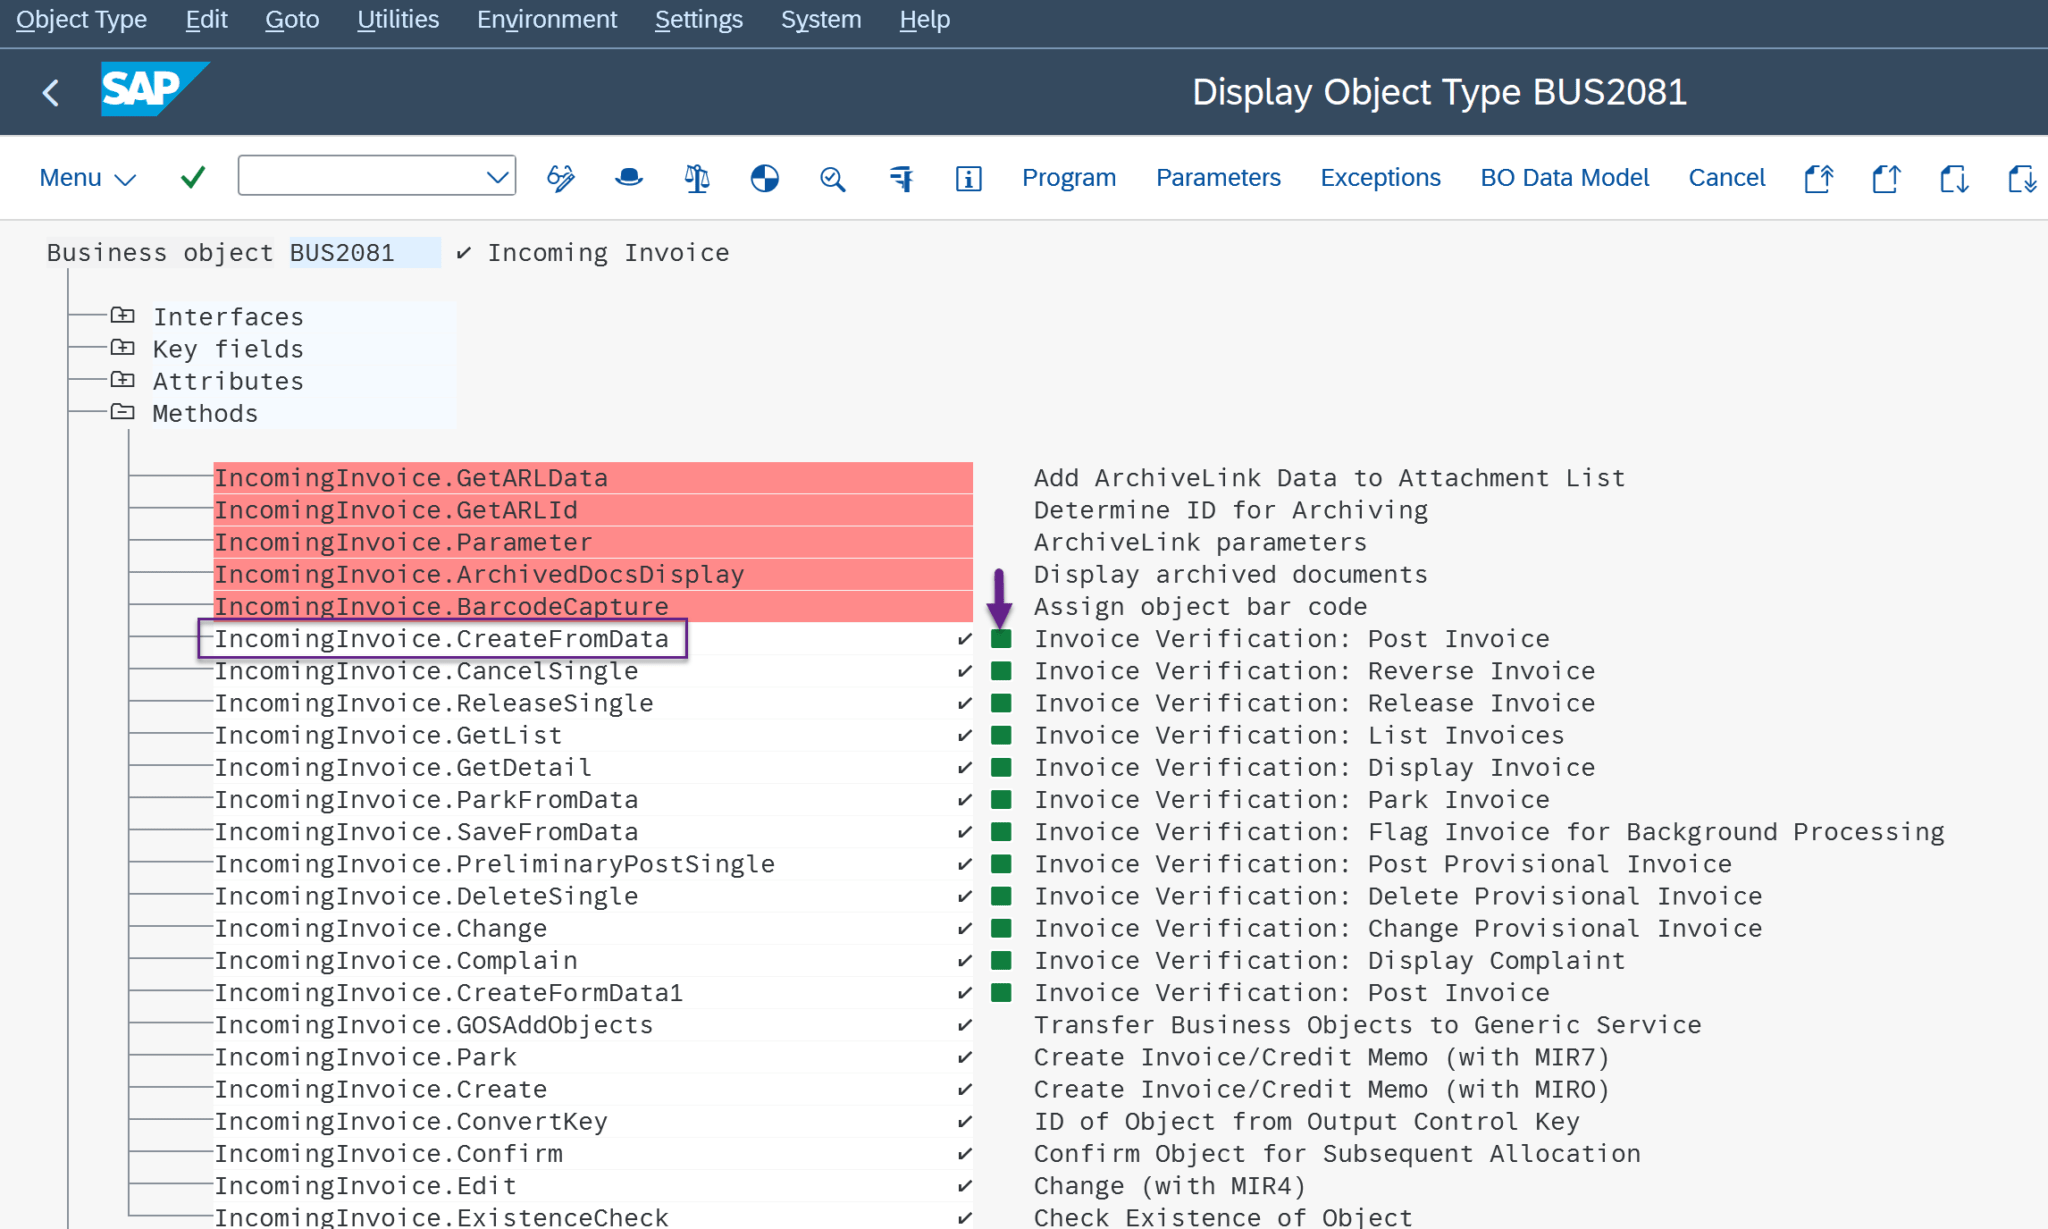2048x1229 pixels.
Task: Click the balance scales Check icon
Action: [697, 178]
